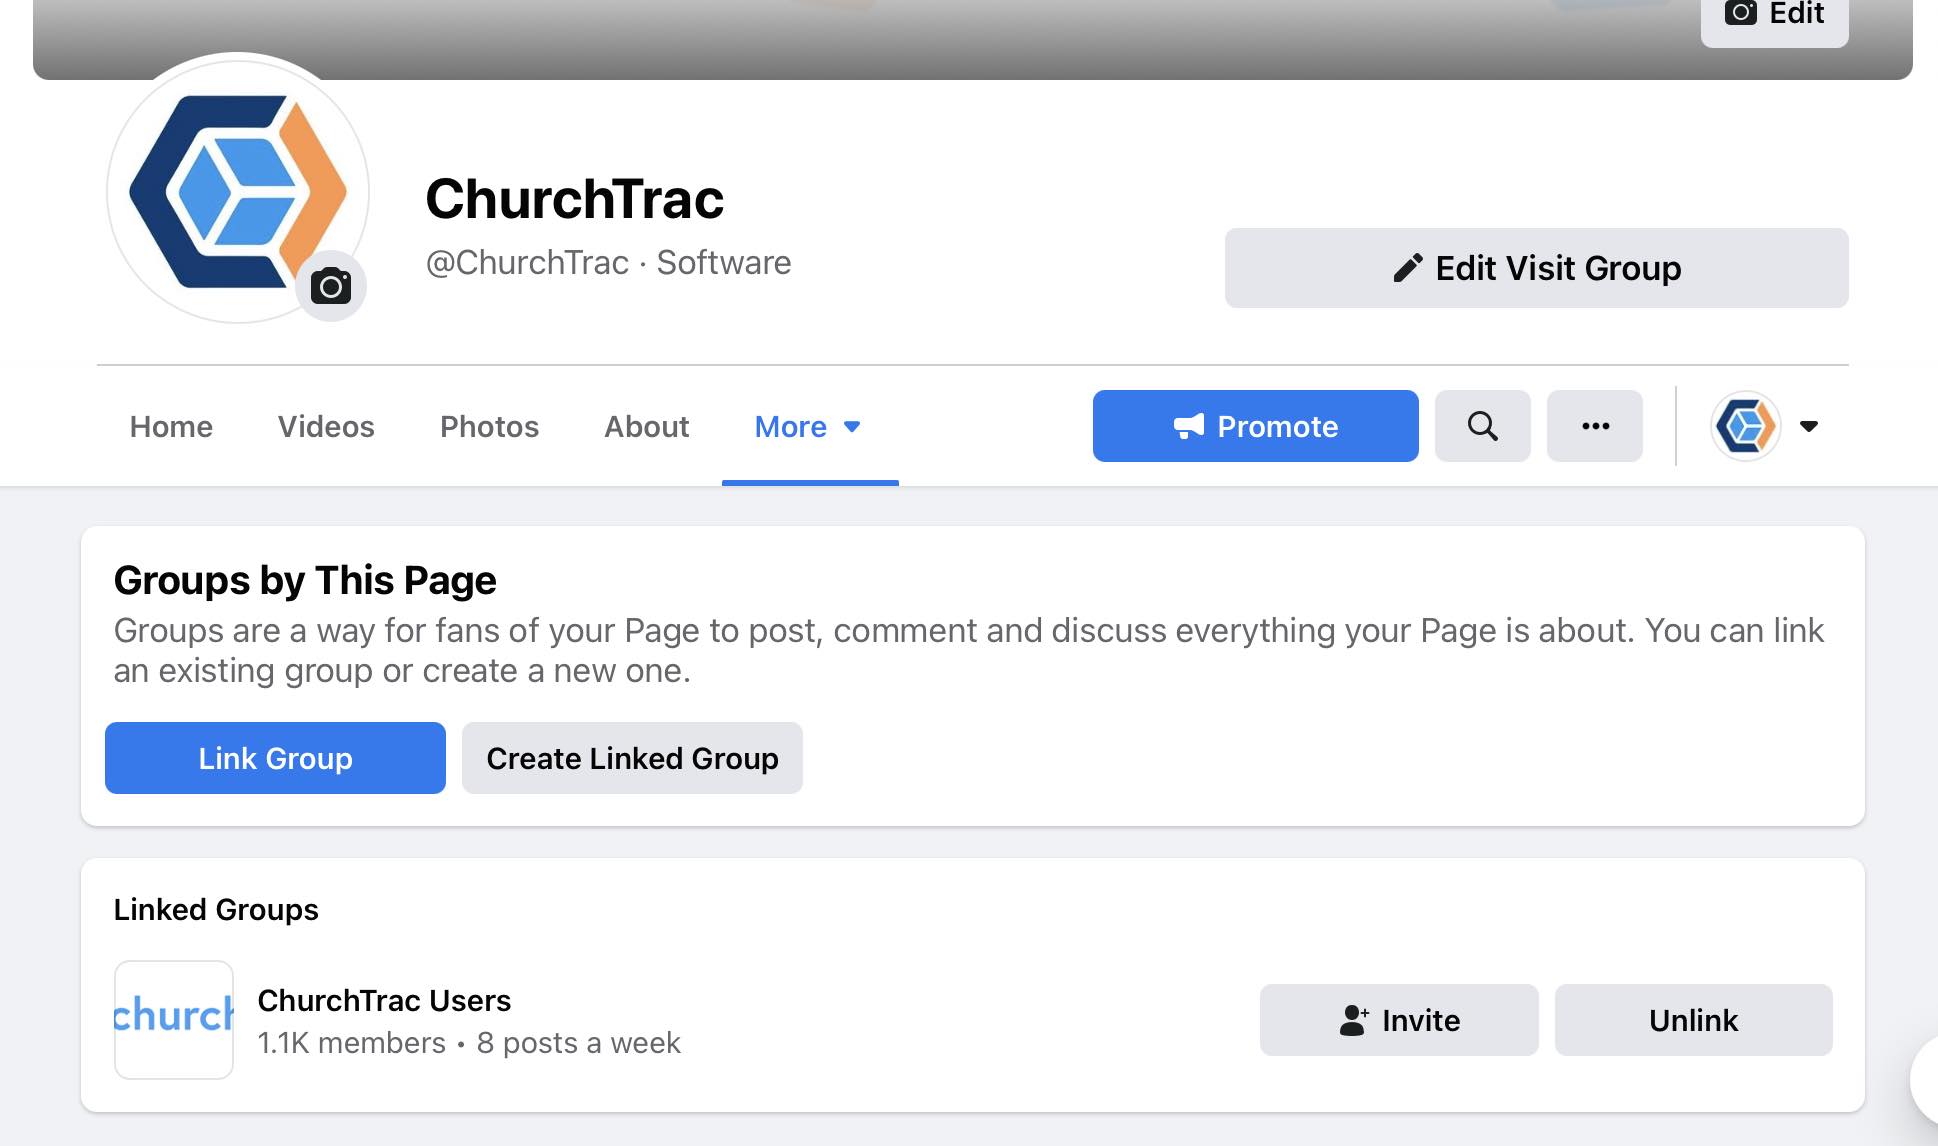Invite people to ChurchTrac Users group
This screenshot has height=1146, width=1938.
[x=1399, y=1020]
